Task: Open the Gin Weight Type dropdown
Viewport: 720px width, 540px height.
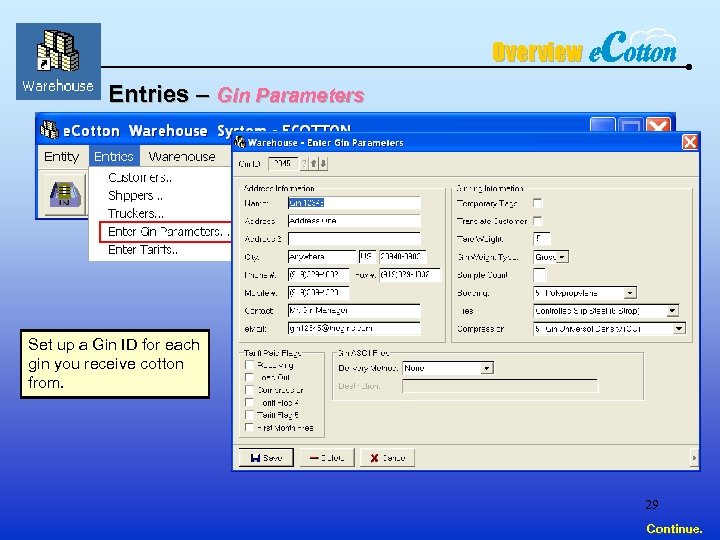Action: 562,257
